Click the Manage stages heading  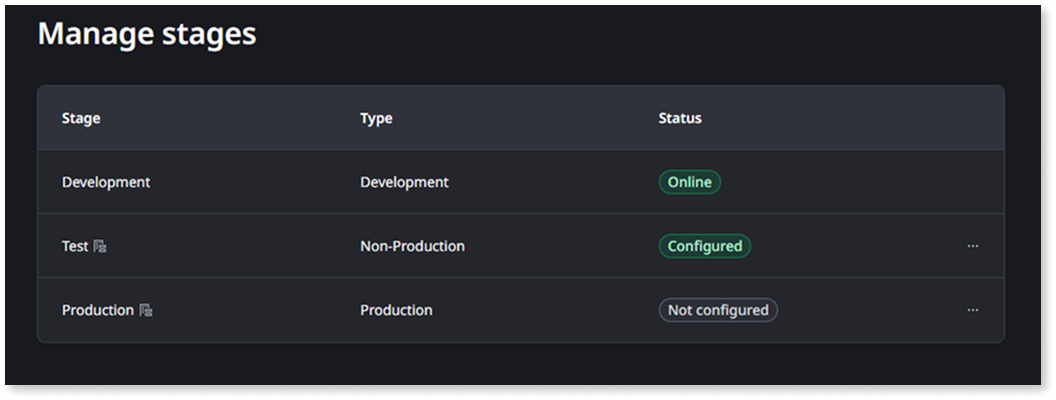click(x=147, y=34)
